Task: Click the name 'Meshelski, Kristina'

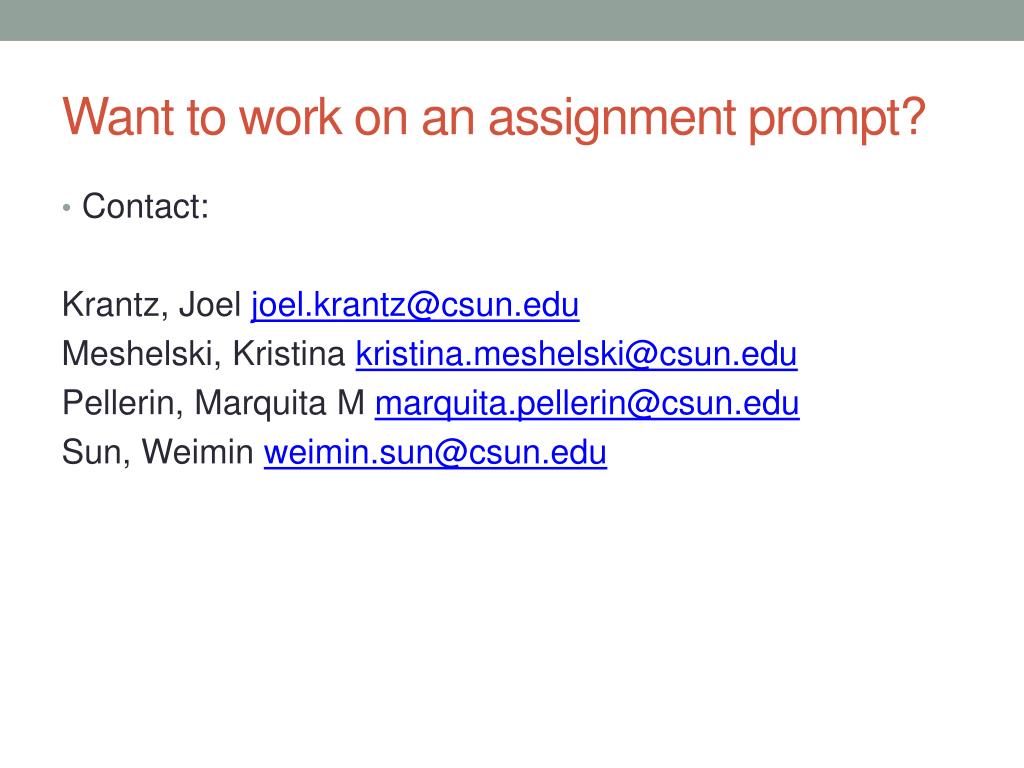Action: pyautogui.click(x=204, y=354)
